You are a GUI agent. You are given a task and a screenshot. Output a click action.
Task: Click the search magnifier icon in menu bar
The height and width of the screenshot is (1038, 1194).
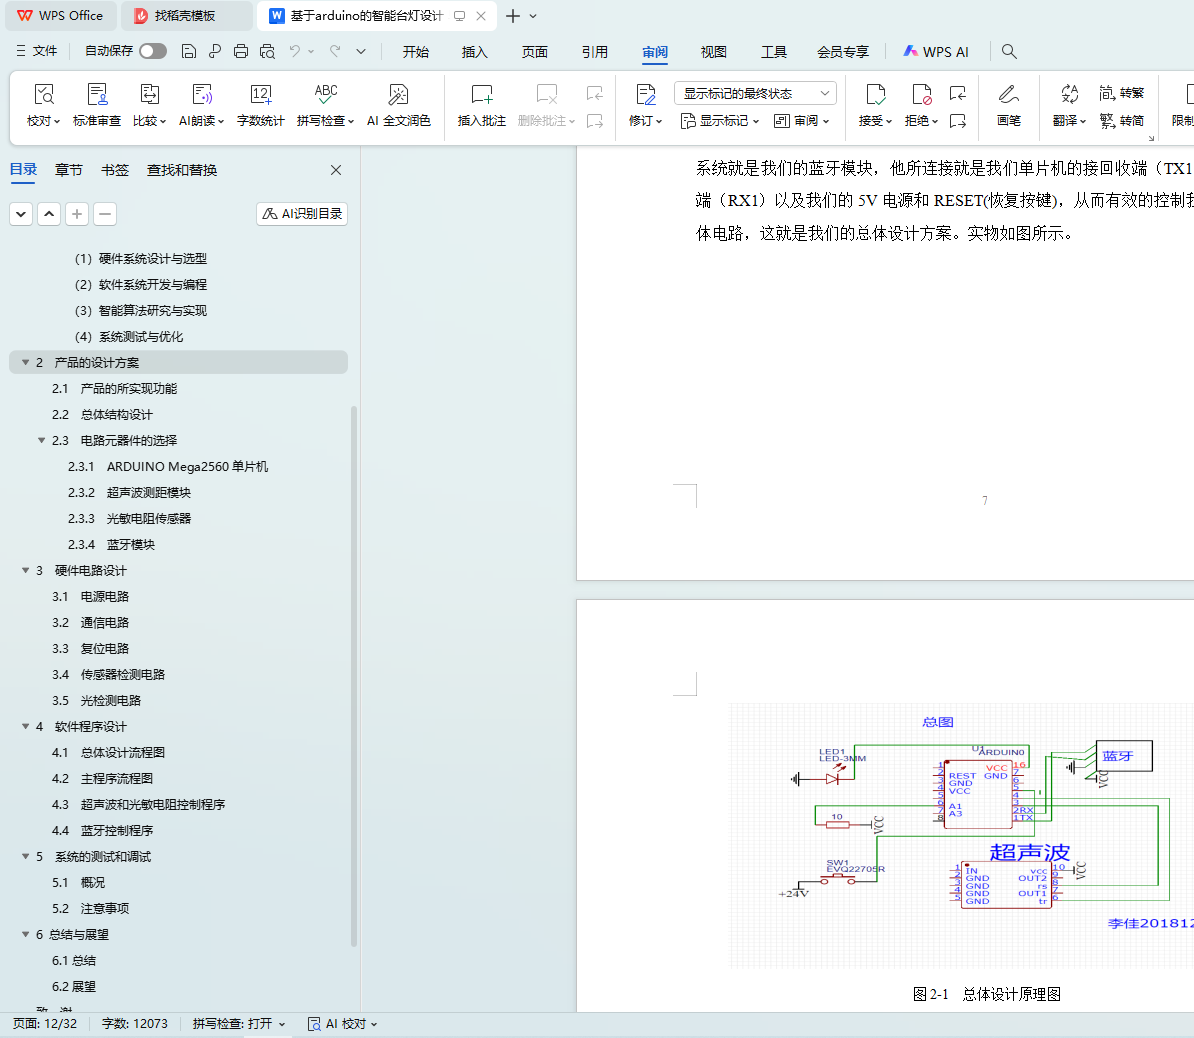point(1009,51)
